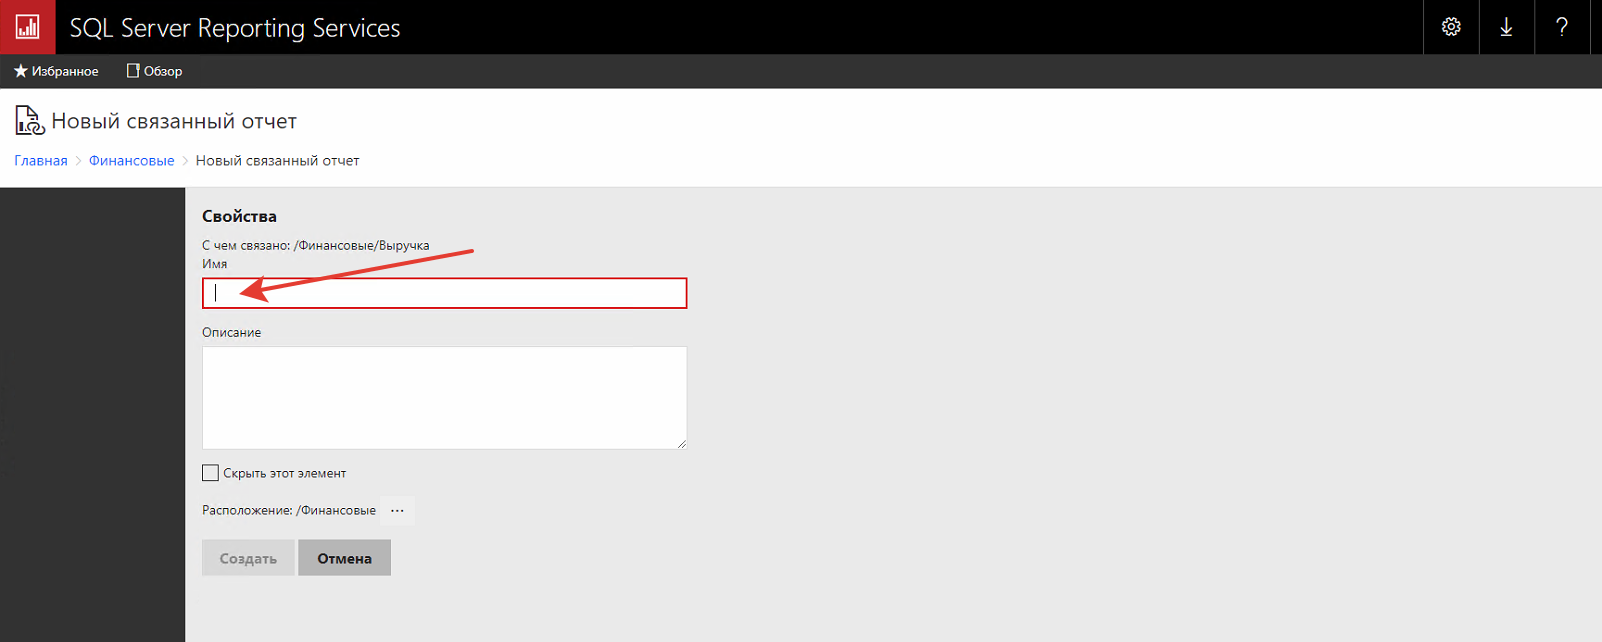Open the download arrow menu

coord(1506,27)
